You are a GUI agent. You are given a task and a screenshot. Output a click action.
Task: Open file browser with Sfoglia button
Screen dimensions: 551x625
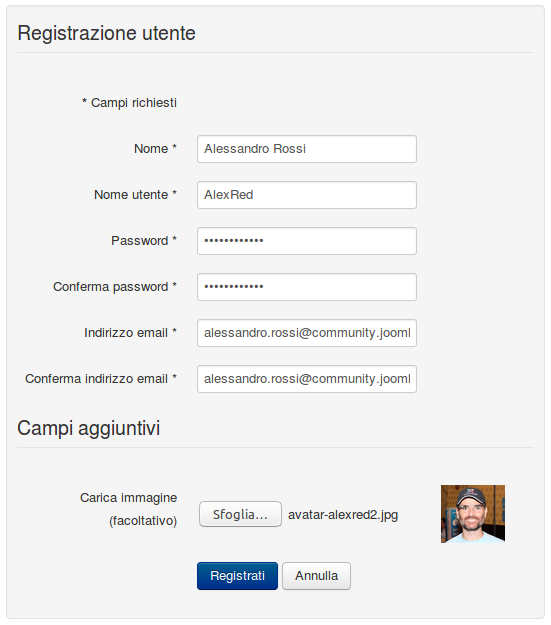(240, 514)
